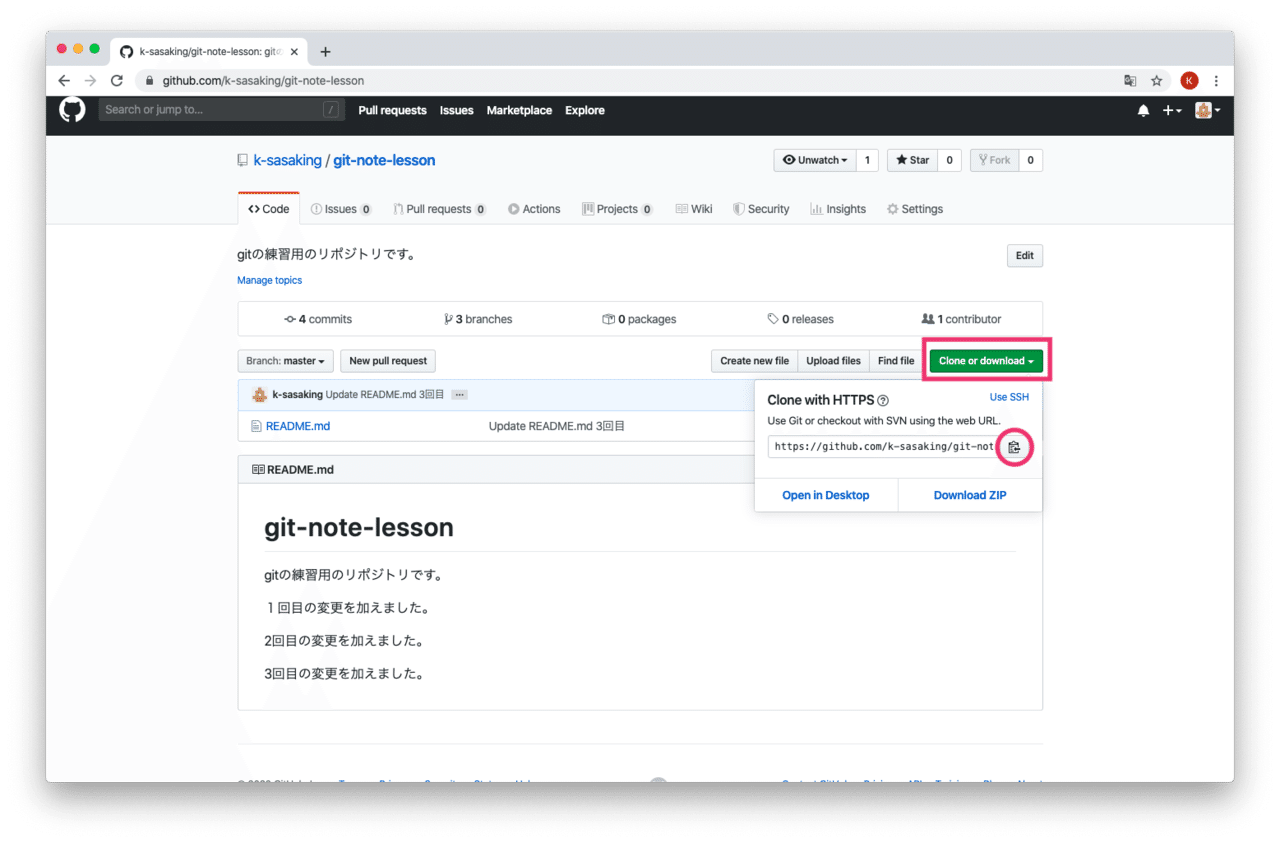
Task: Switch to Use SSH
Action: (x=1009, y=397)
